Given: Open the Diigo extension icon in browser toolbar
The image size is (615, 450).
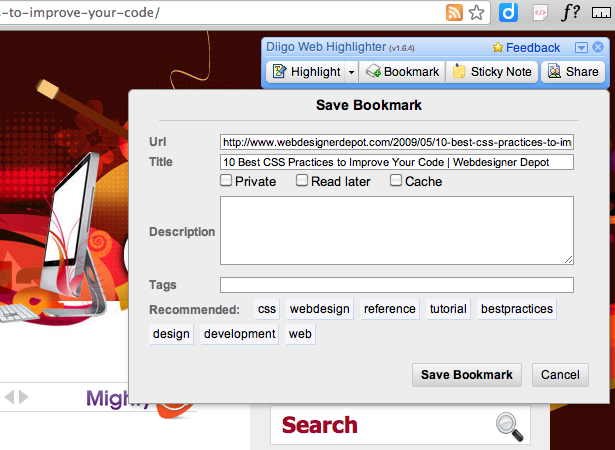Looking at the screenshot, I should point(508,13).
